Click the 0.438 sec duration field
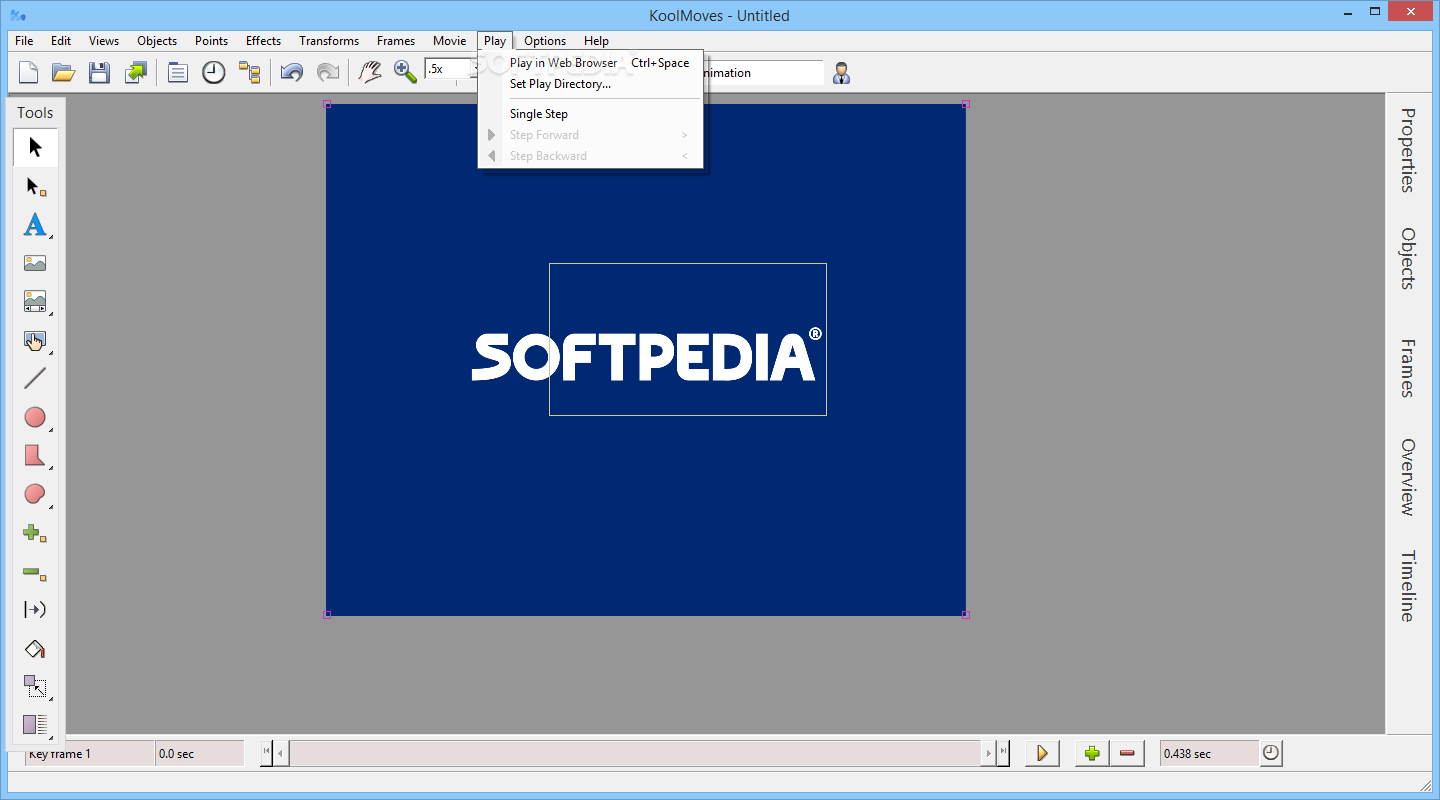Screen dimensions: 1440x800 point(1209,753)
